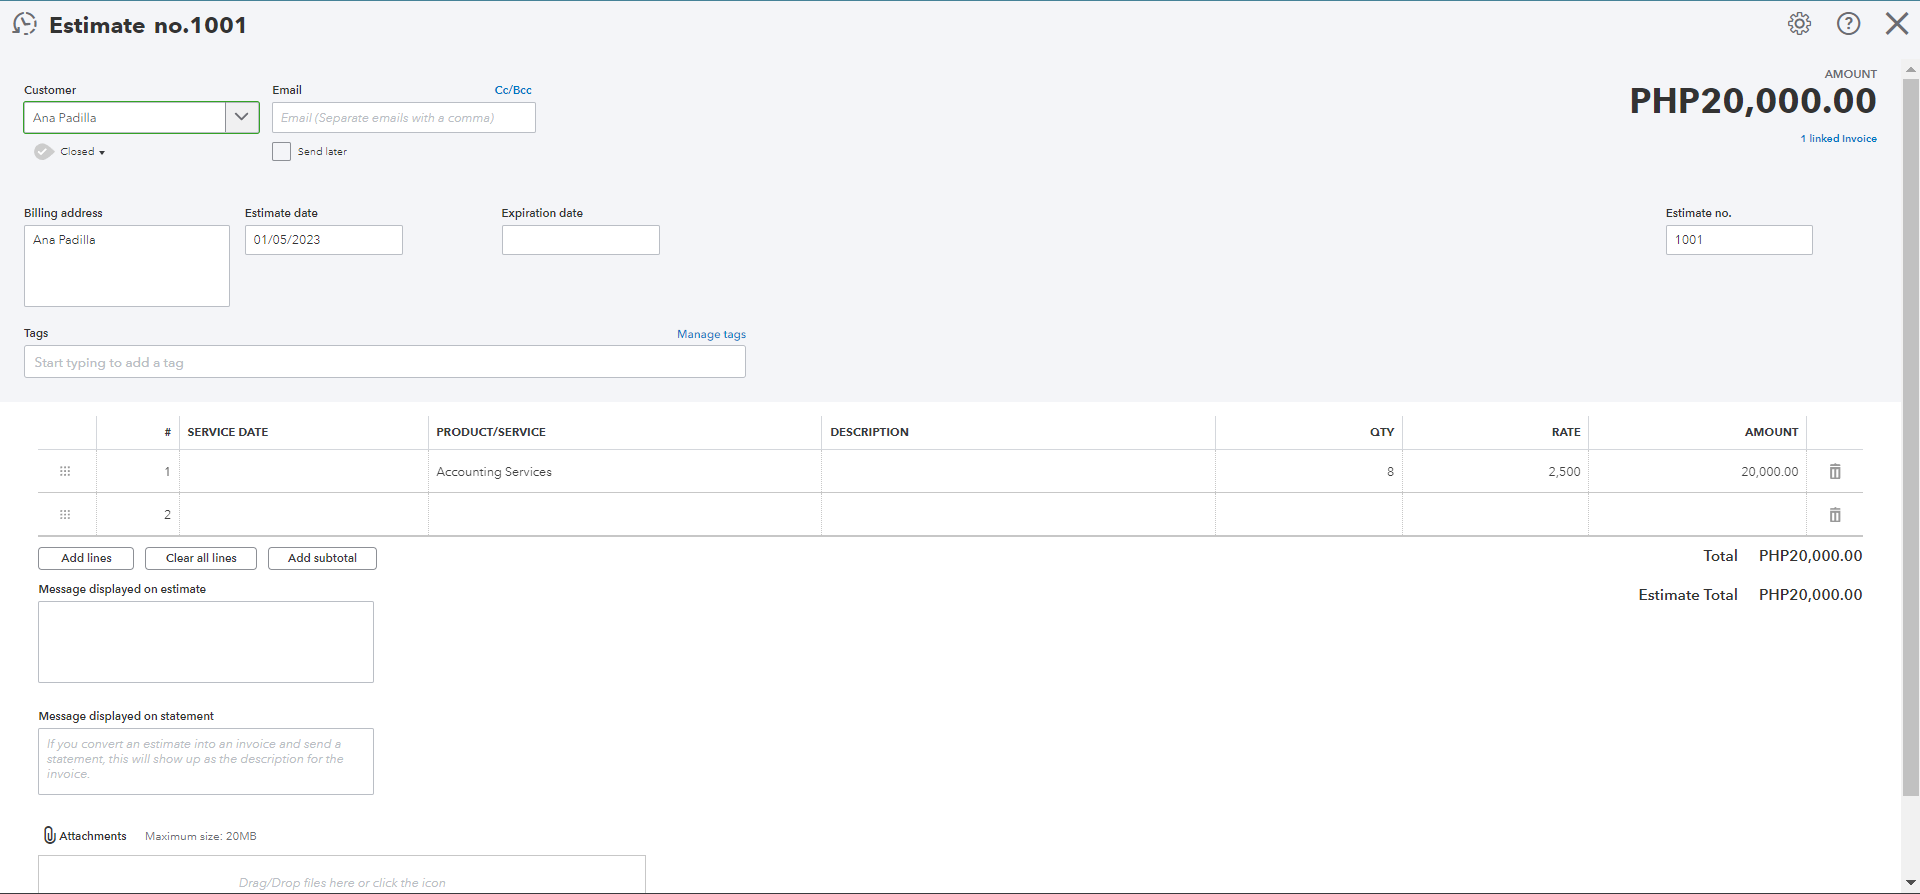Open recent transactions history icon
The width and height of the screenshot is (1920, 894).
pos(24,24)
